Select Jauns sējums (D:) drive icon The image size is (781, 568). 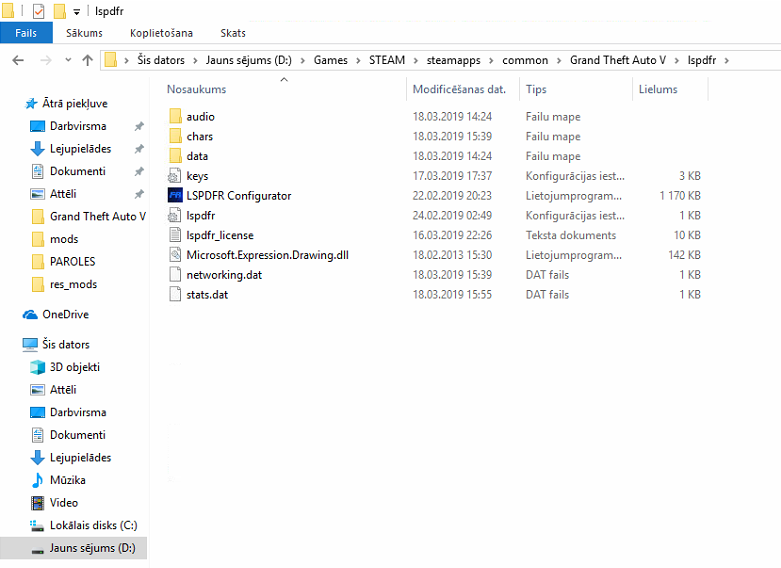pyautogui.click(x=37, y=550)
